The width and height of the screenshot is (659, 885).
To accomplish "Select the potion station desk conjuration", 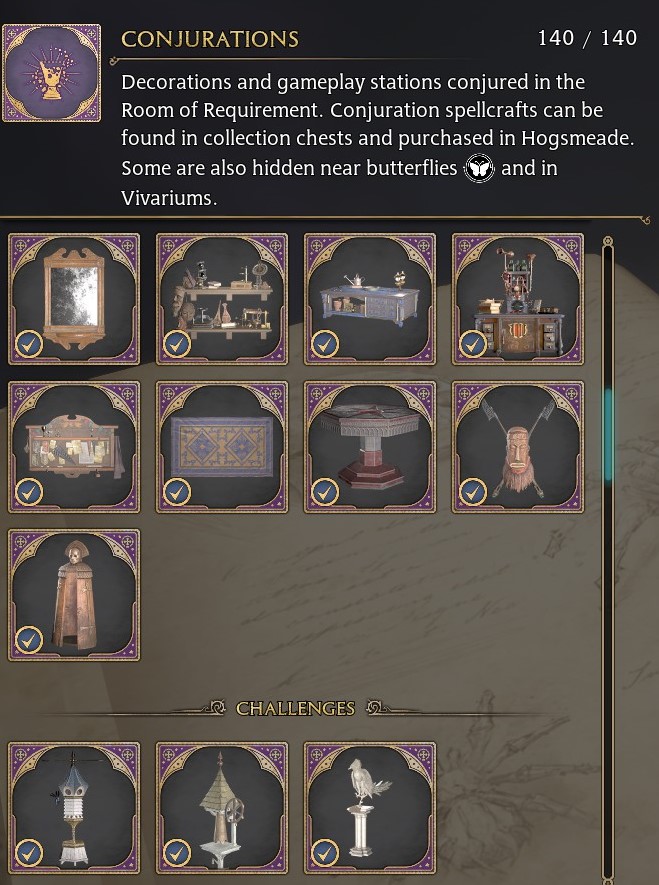I will point(517,299).
